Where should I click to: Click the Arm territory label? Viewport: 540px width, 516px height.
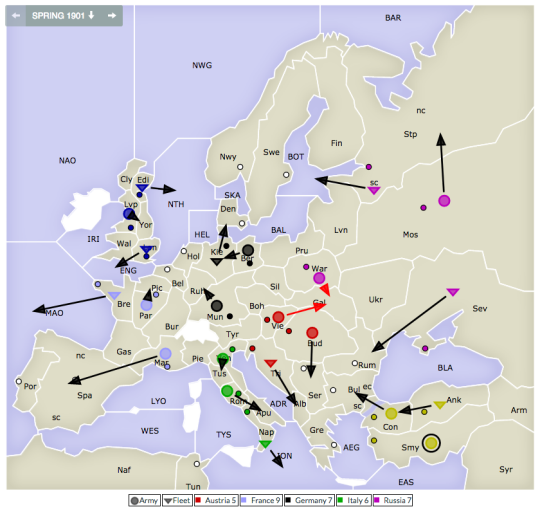coord(519,410)
